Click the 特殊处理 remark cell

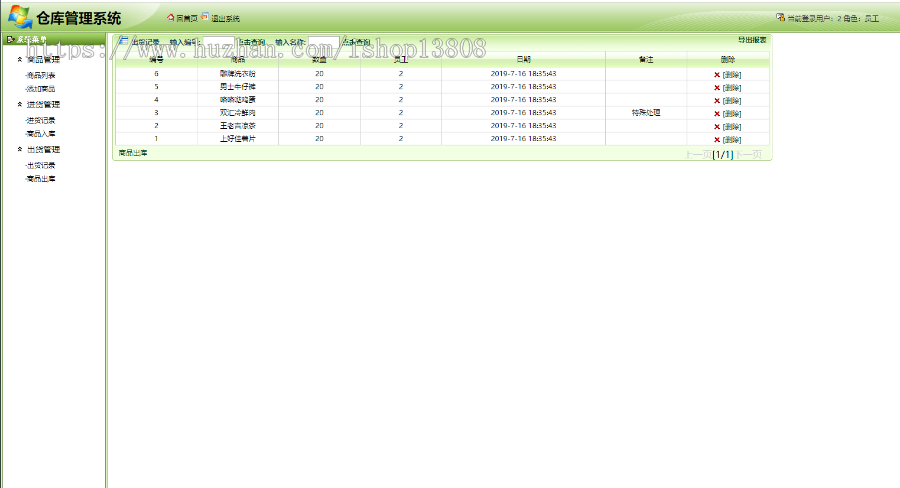pos(646,113)
